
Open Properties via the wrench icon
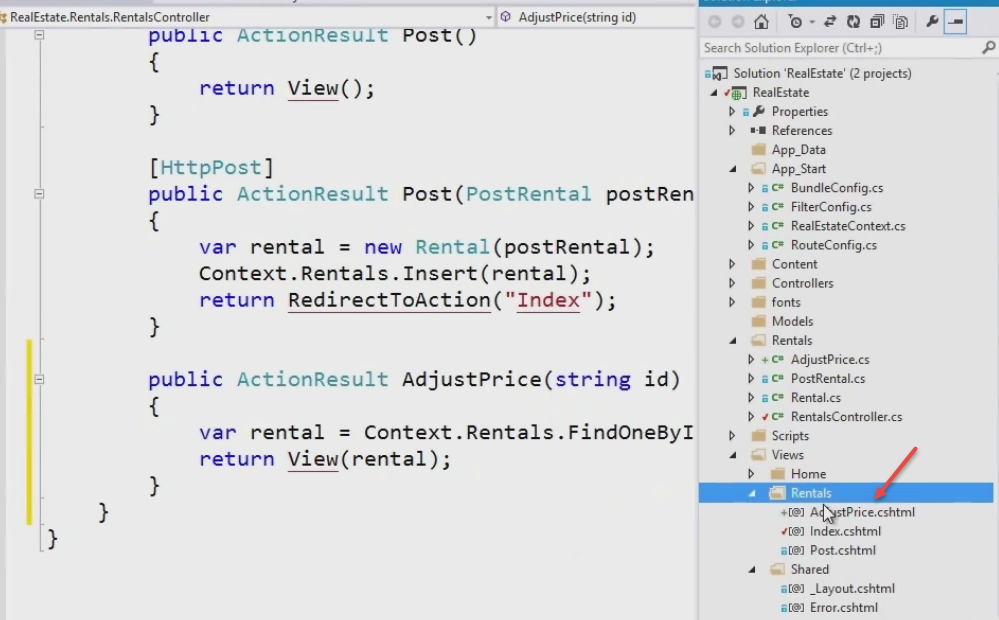click(x=932, y=22)
